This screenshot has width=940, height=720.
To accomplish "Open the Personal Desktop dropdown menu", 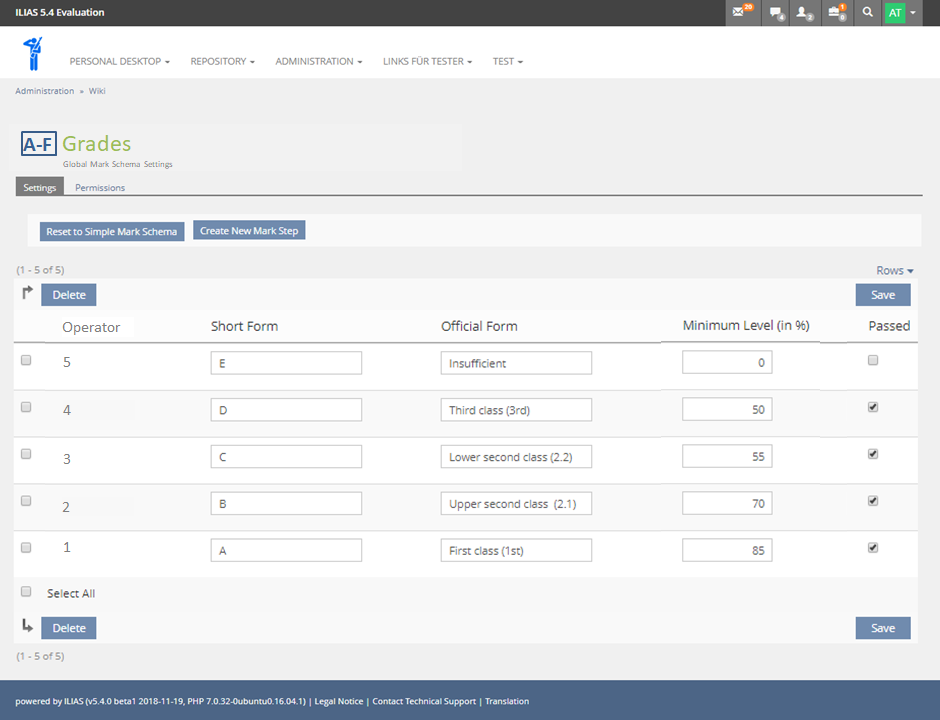I will click(x=119, y=61).
